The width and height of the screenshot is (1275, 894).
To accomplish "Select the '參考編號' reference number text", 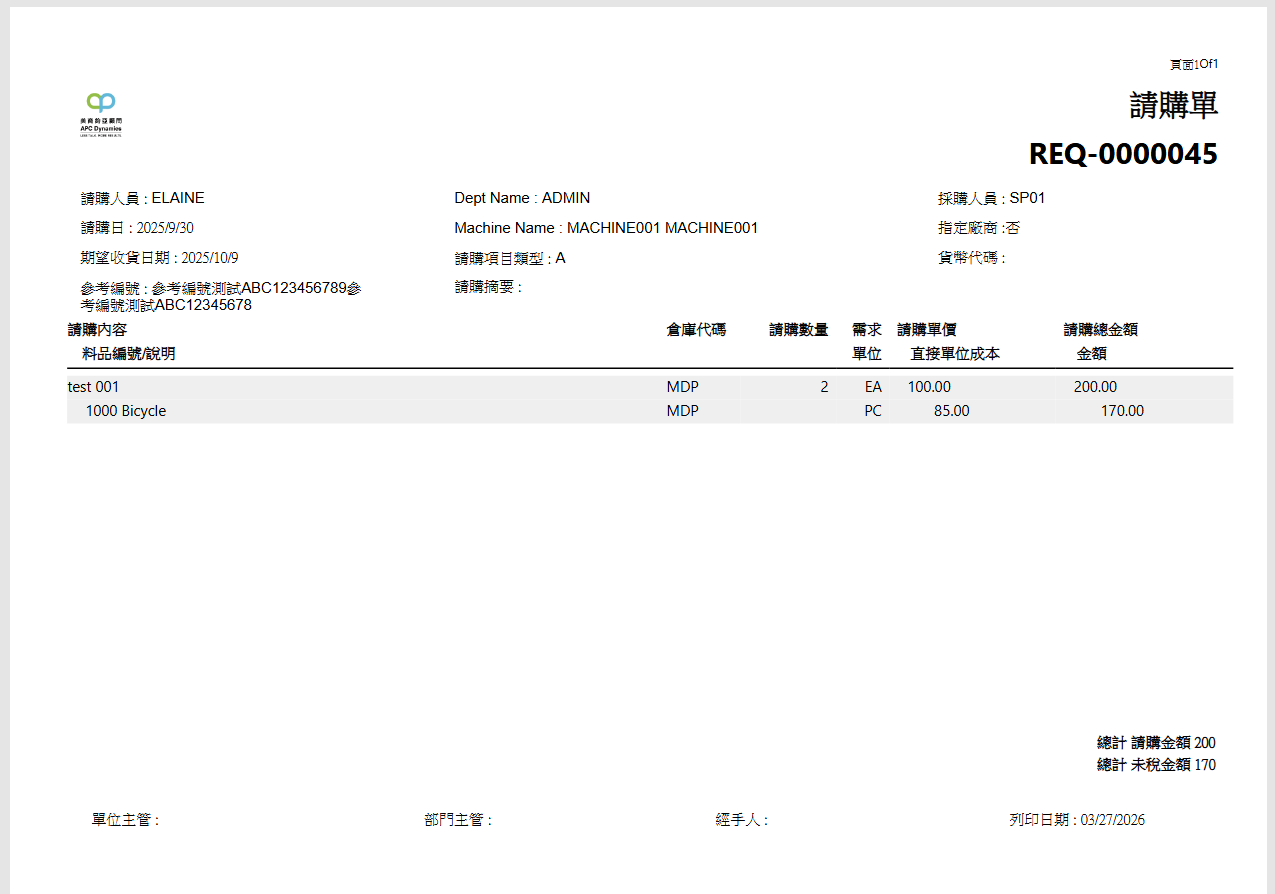I will point(221,297).
